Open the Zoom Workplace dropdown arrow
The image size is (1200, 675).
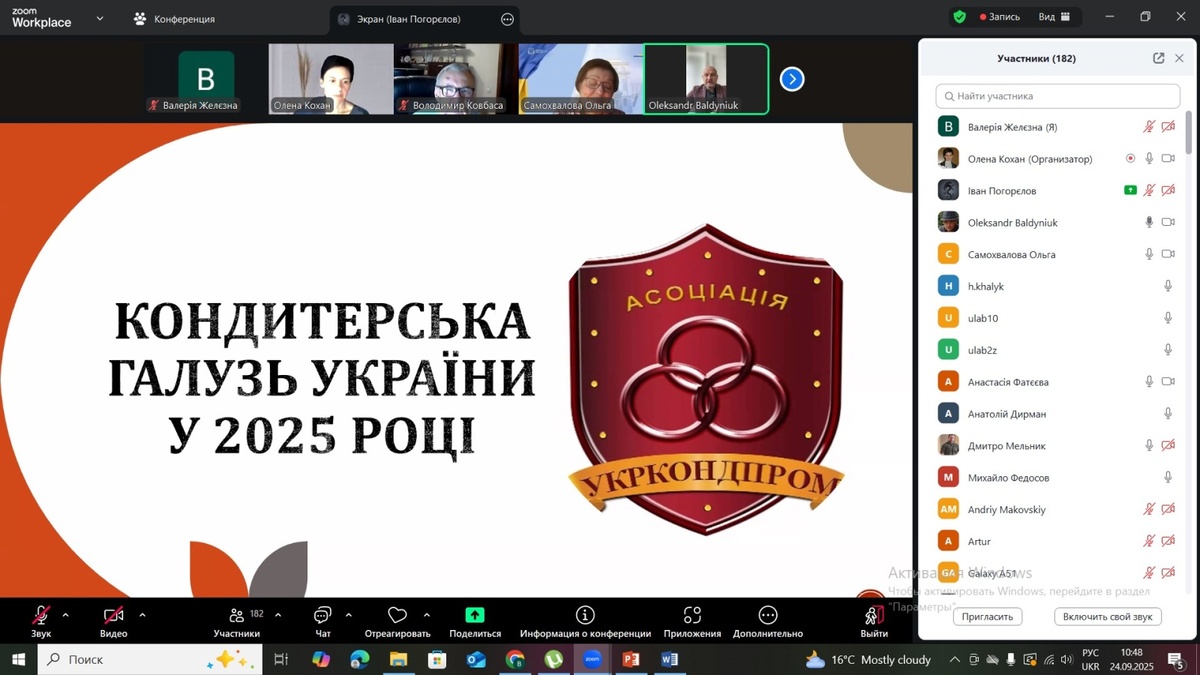[99, 18]
